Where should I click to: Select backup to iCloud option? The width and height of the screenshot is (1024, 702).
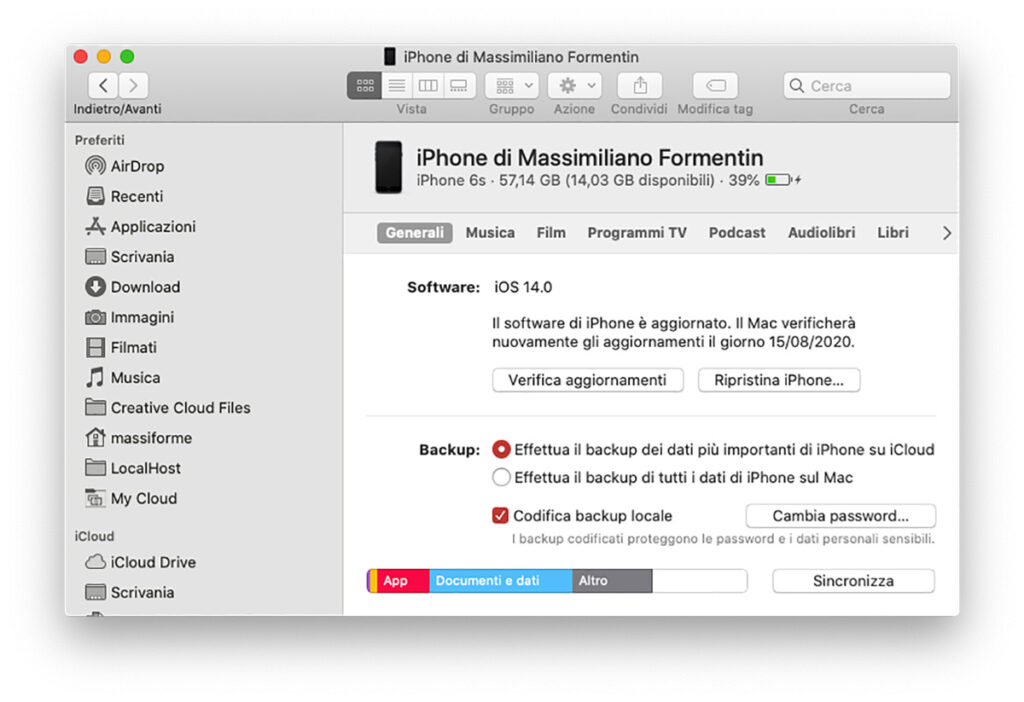pos(501,449)
